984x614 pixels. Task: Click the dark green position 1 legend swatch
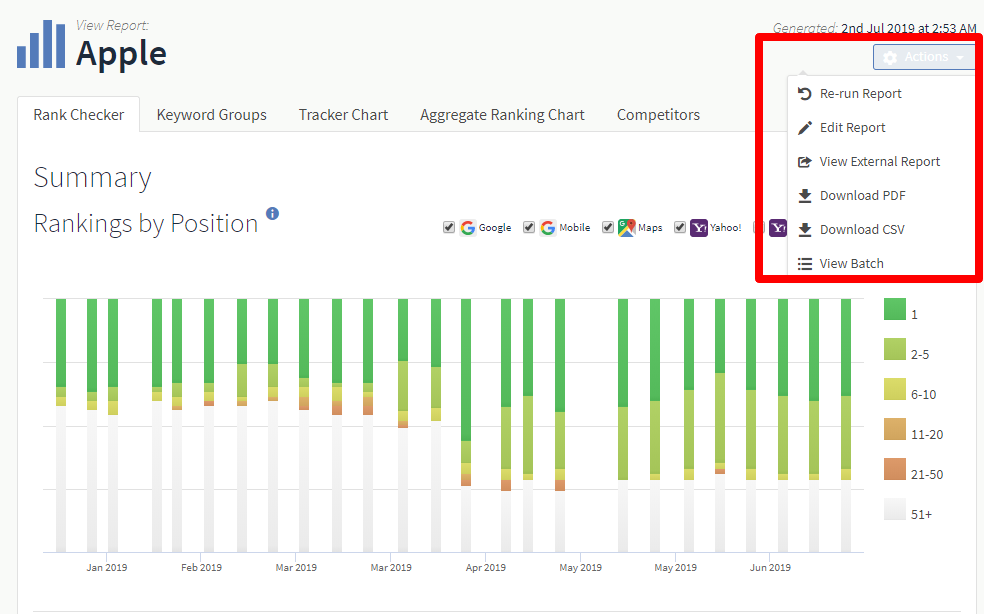(x=895, y=310)
